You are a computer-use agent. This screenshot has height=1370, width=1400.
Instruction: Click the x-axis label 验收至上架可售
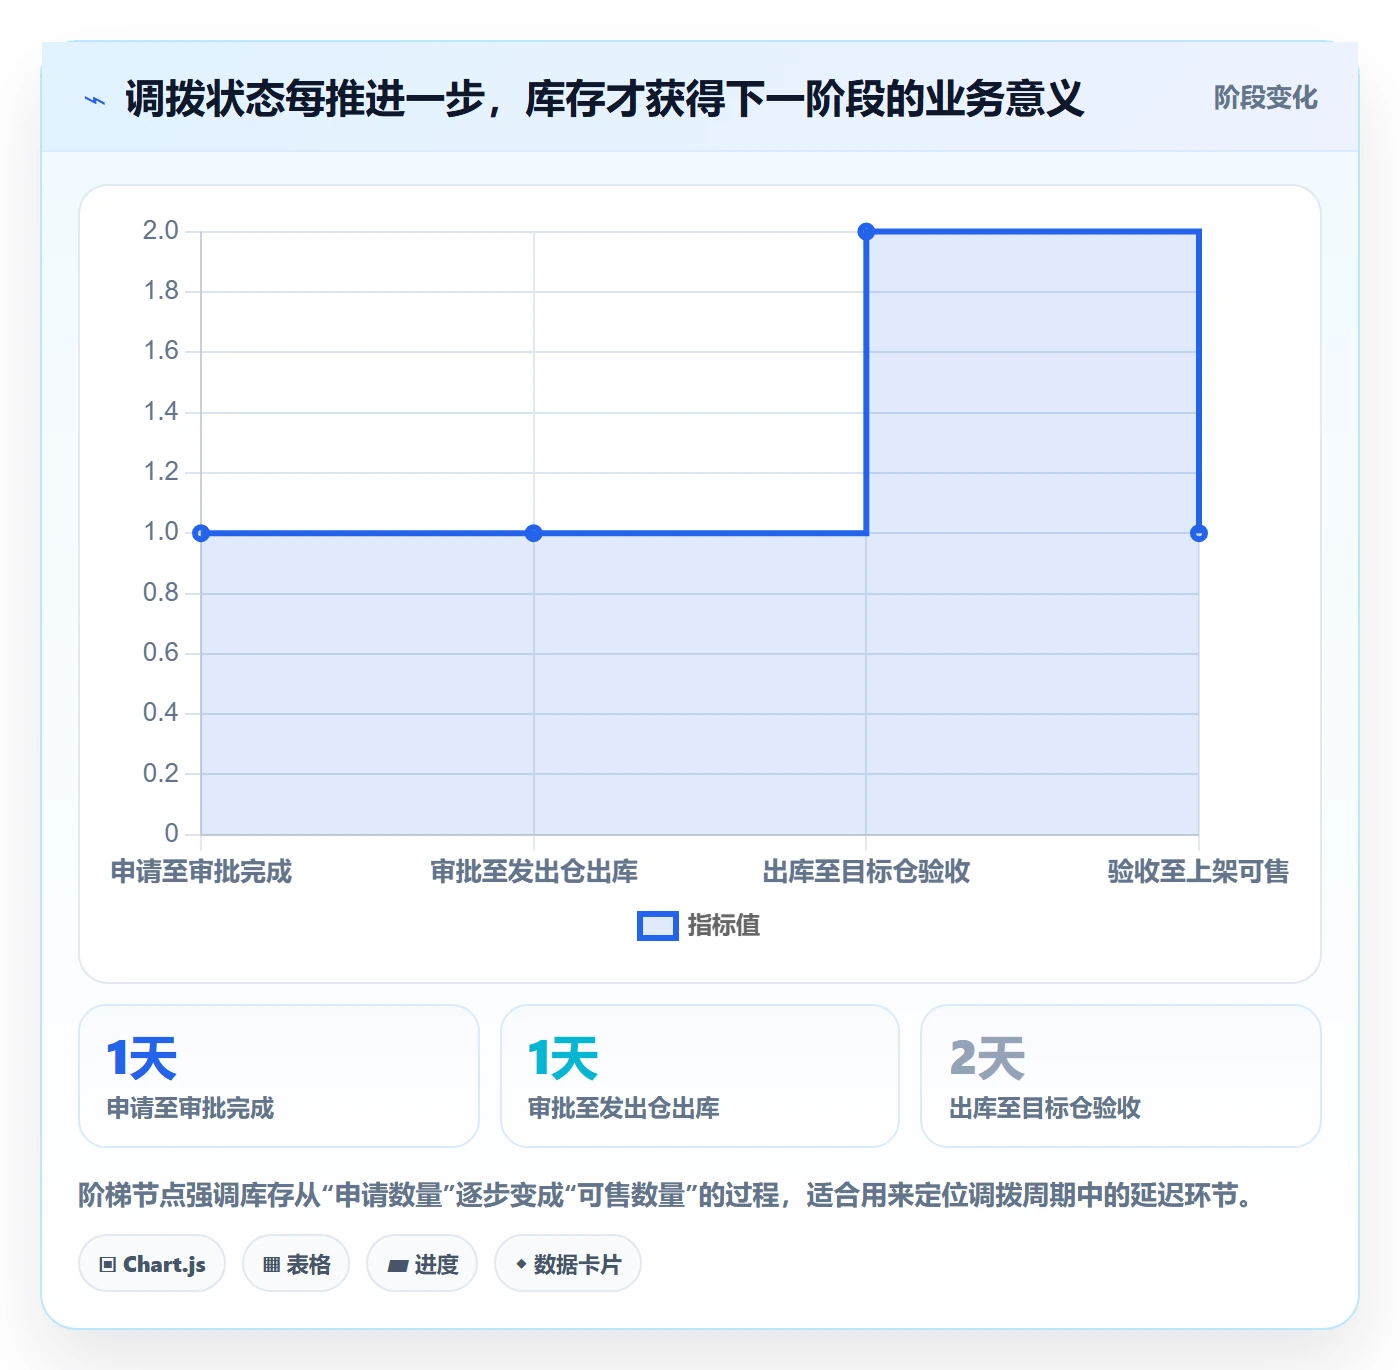(1198, 872)
